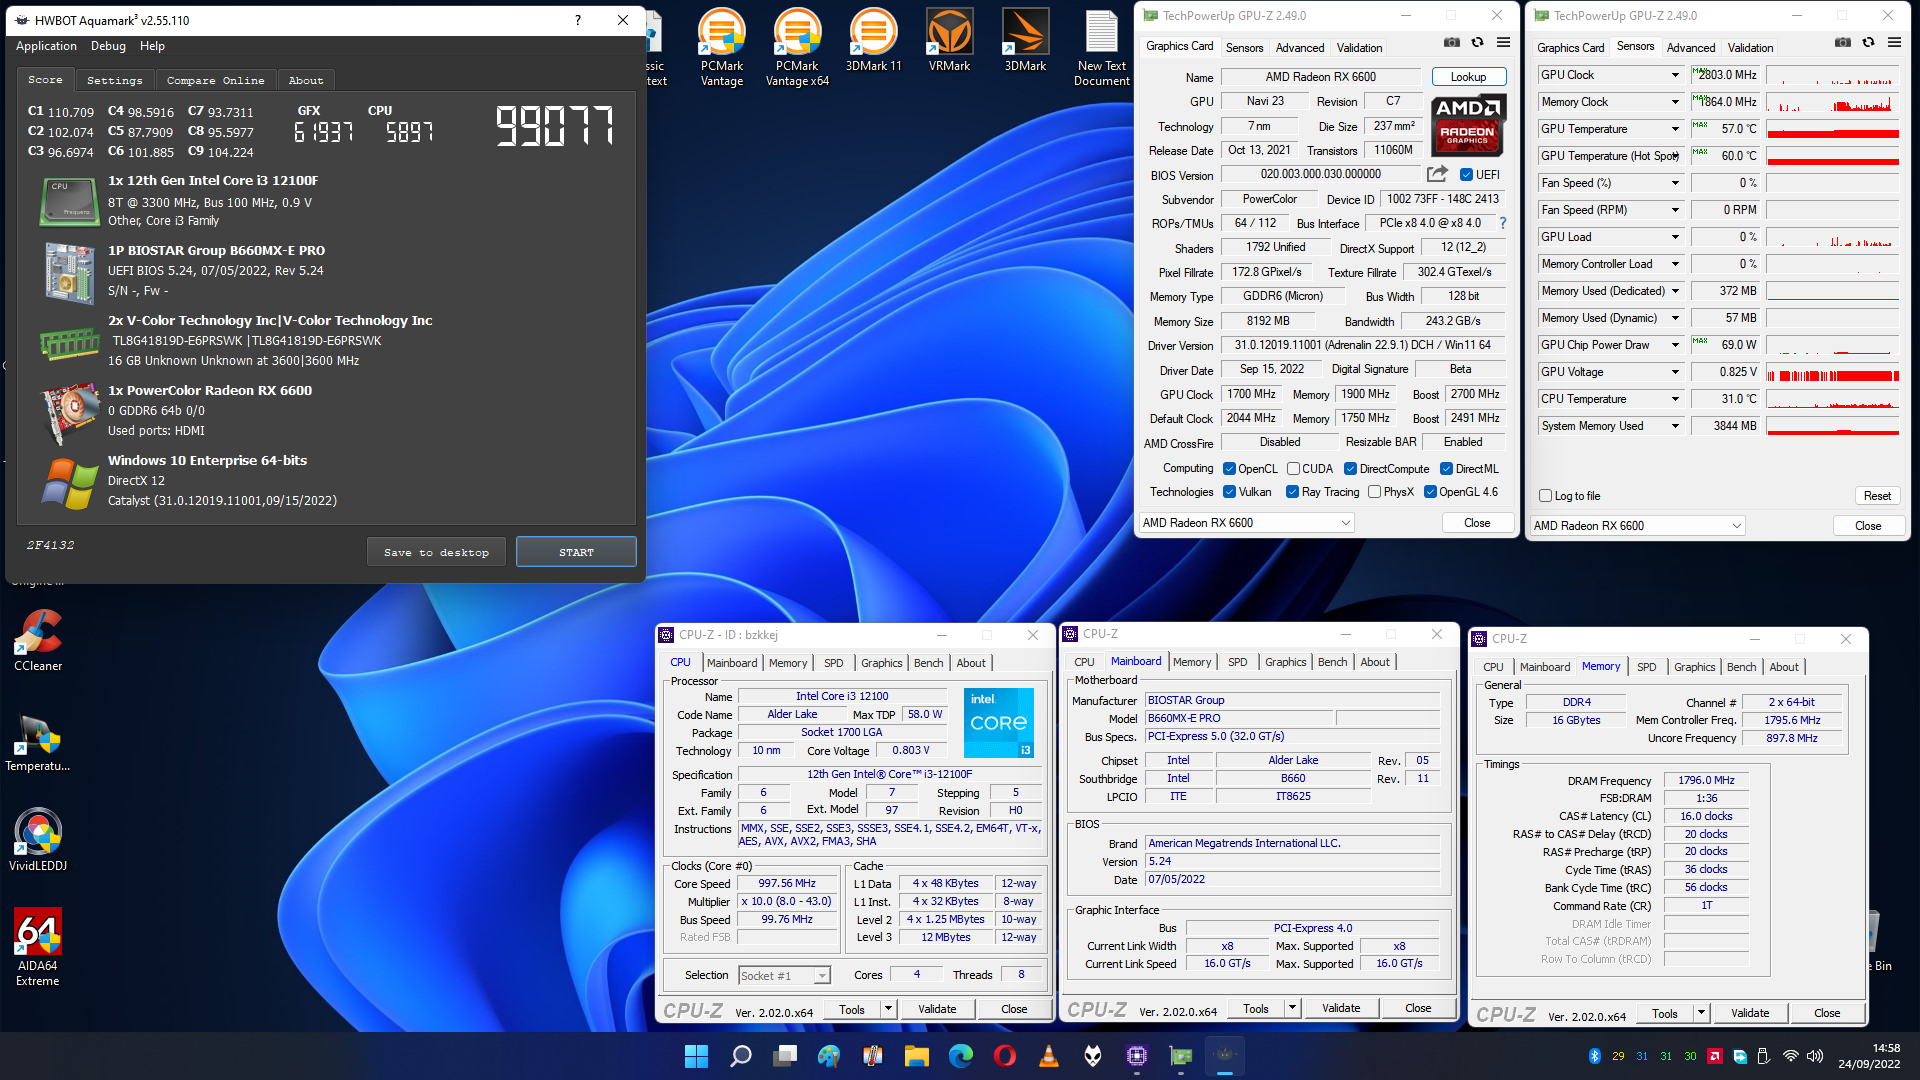Image resolution: width=1920 pixels, height=1080 pixels.
Task: Click the GPU Temperature sensor graph
Action: tap(1833, 129)
